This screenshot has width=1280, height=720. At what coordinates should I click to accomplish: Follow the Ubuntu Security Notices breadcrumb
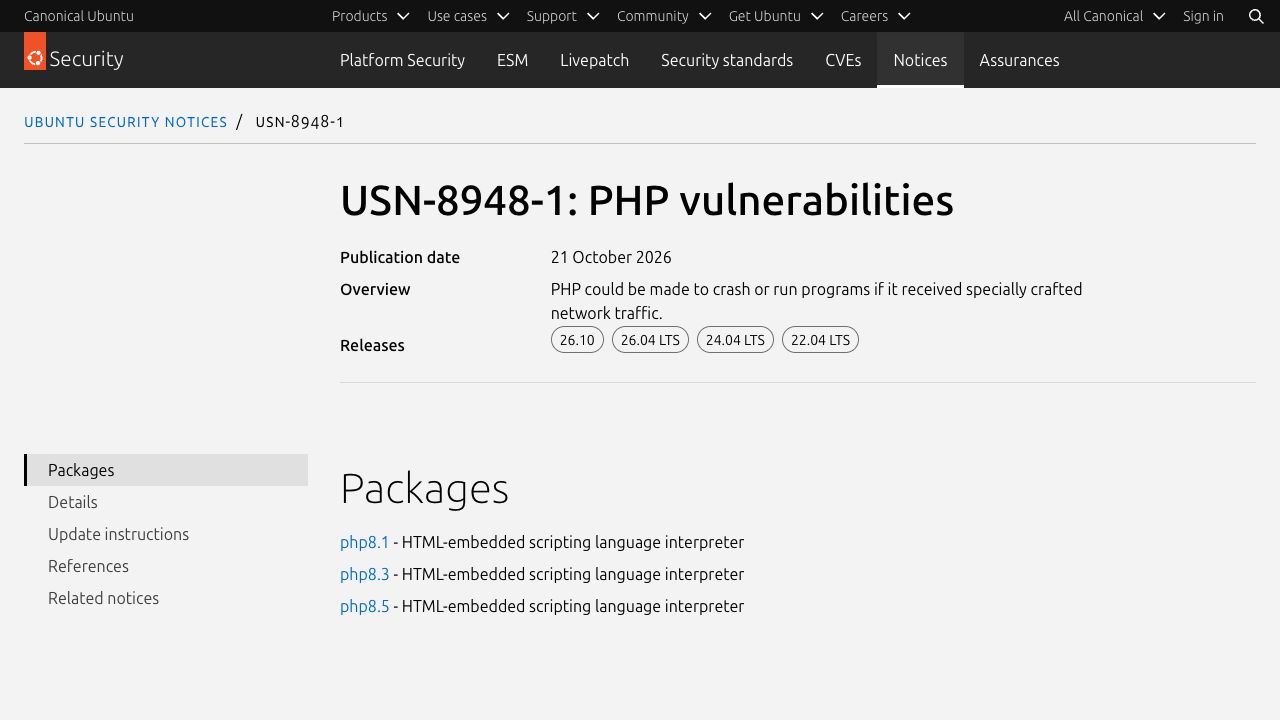pos(126,122)
